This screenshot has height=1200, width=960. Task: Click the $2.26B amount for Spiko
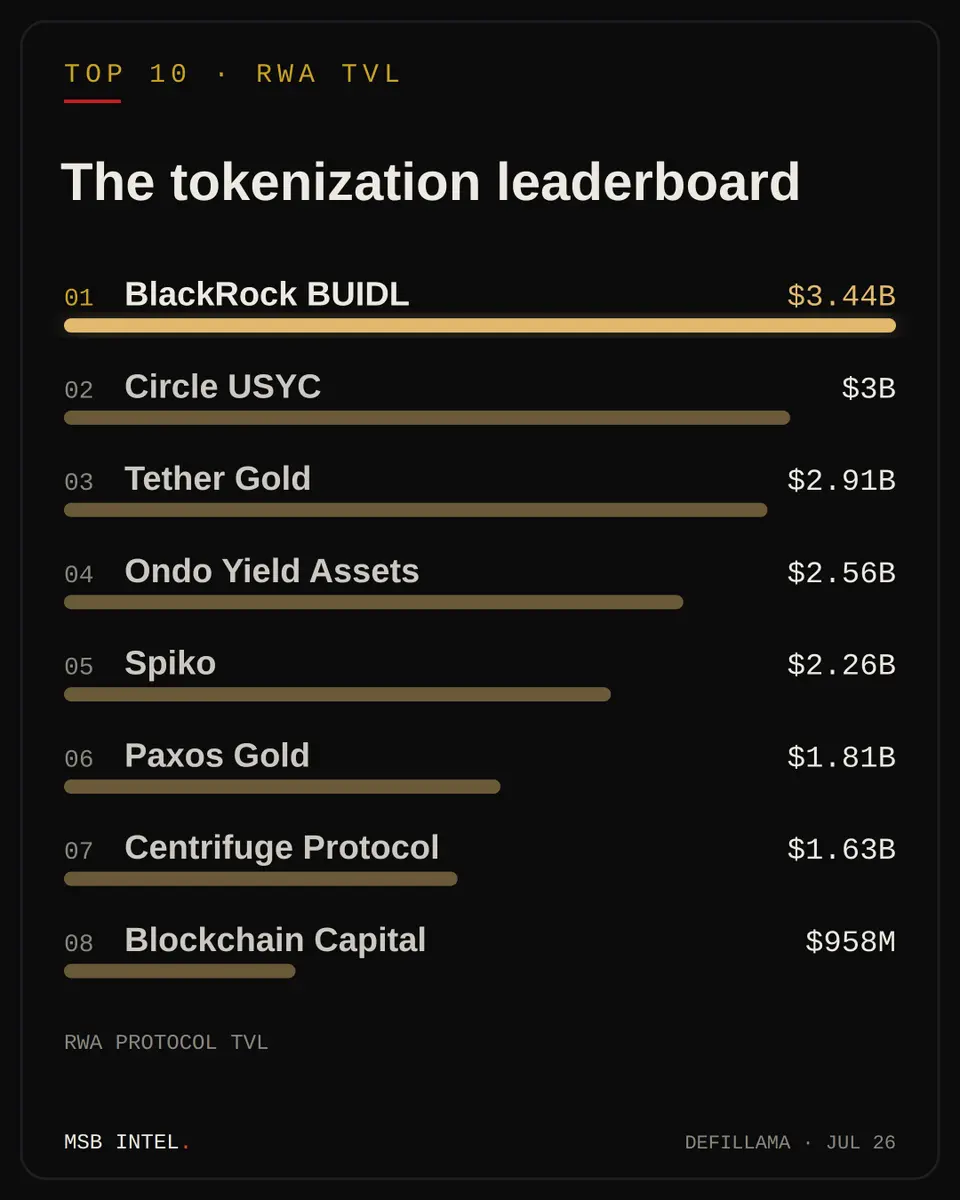click(x=841, y=665)
